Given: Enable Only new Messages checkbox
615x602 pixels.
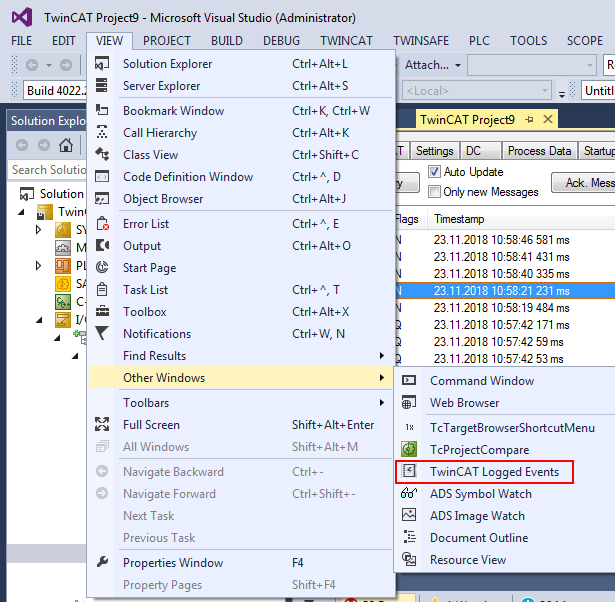Looking at the screenshot, I should pyautogui.click(x=434, y=192).
